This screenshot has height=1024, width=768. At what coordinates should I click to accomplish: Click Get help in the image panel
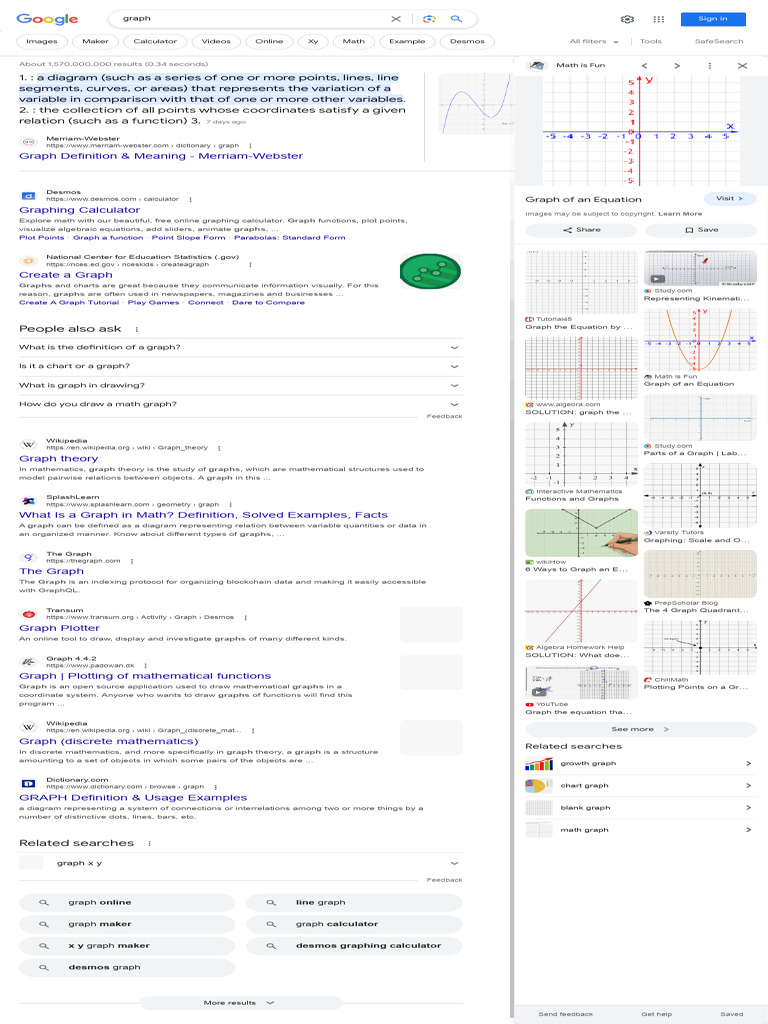point(656,1014)
